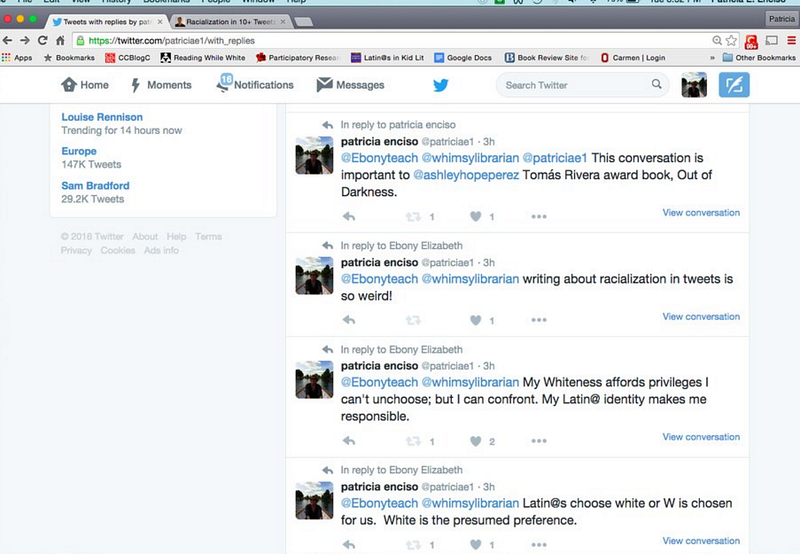Open more options on 'Latin@s choose white' tweet

pyautogui.click(x=539, y=544)
